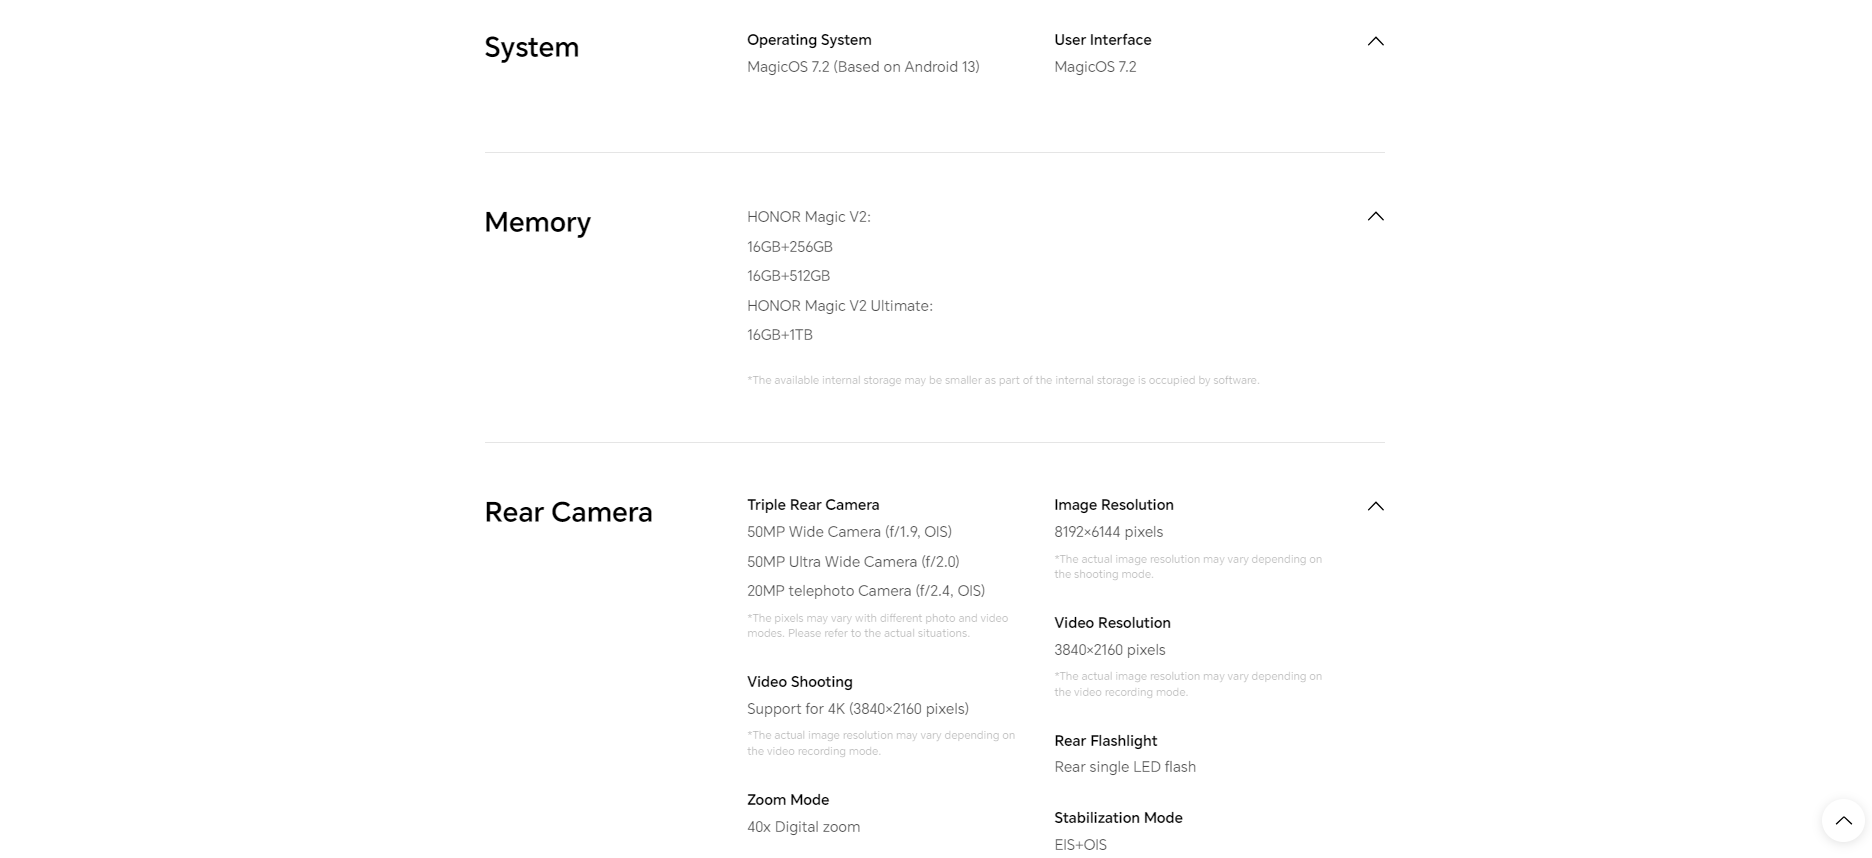
Task: Click the Video Resolution label
Action: (1112, 623)
